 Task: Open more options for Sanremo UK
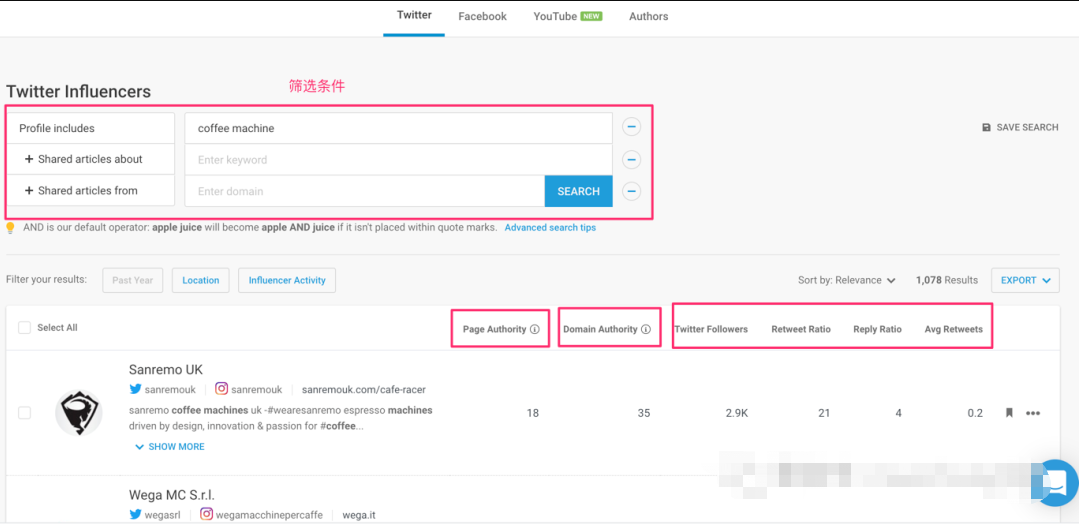(x=1033, y=413)
